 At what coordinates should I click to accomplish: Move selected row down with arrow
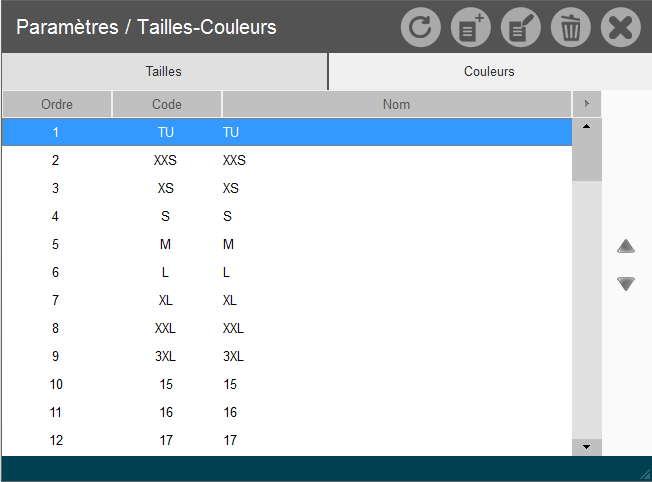(626, 284)
